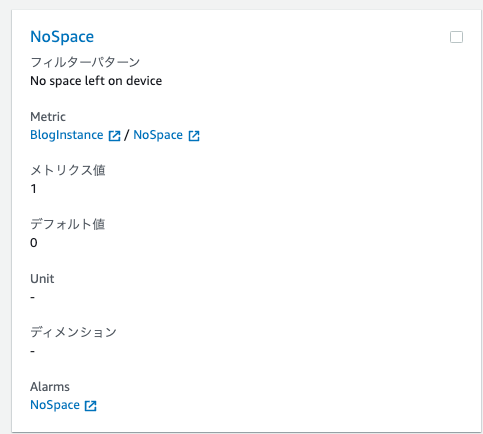Click the 'No space left on device' pattern text
Viewport: 483px width, 434px height.
coord(96,81)
